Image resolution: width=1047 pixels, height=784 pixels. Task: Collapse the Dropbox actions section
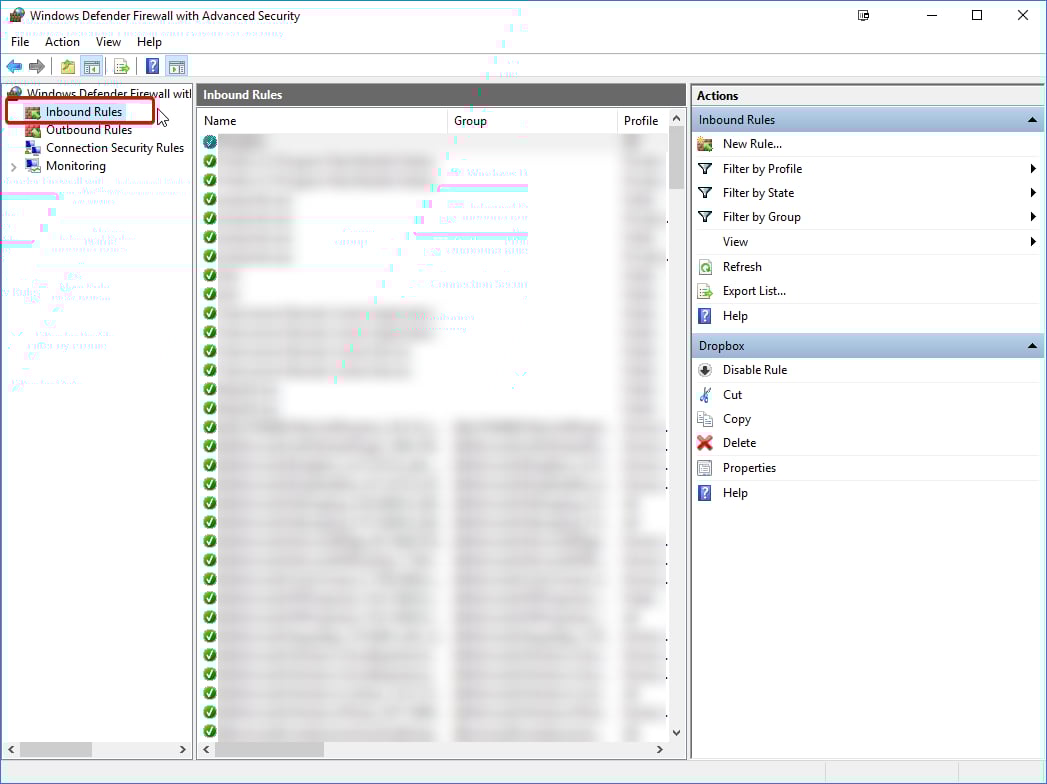tap(1031, 345)
